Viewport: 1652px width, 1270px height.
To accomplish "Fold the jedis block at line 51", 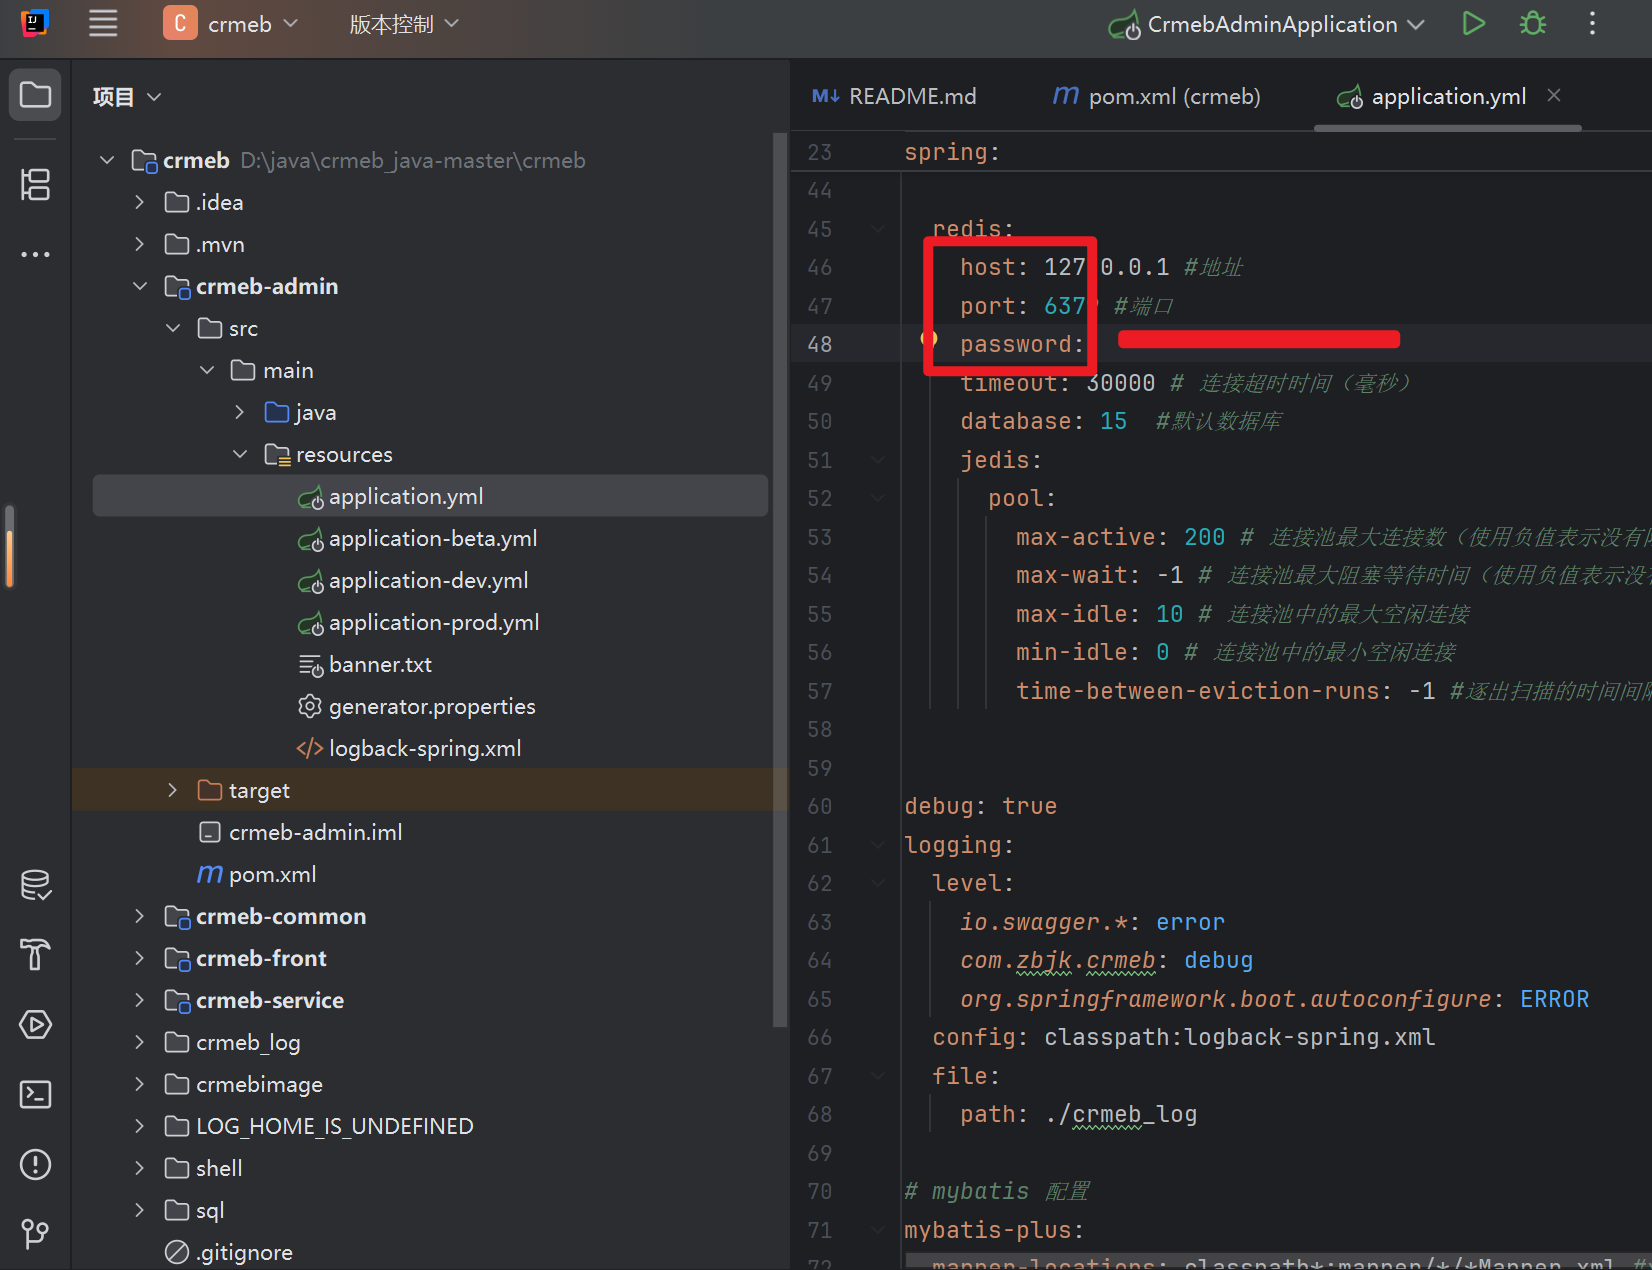I will [878, 460].
